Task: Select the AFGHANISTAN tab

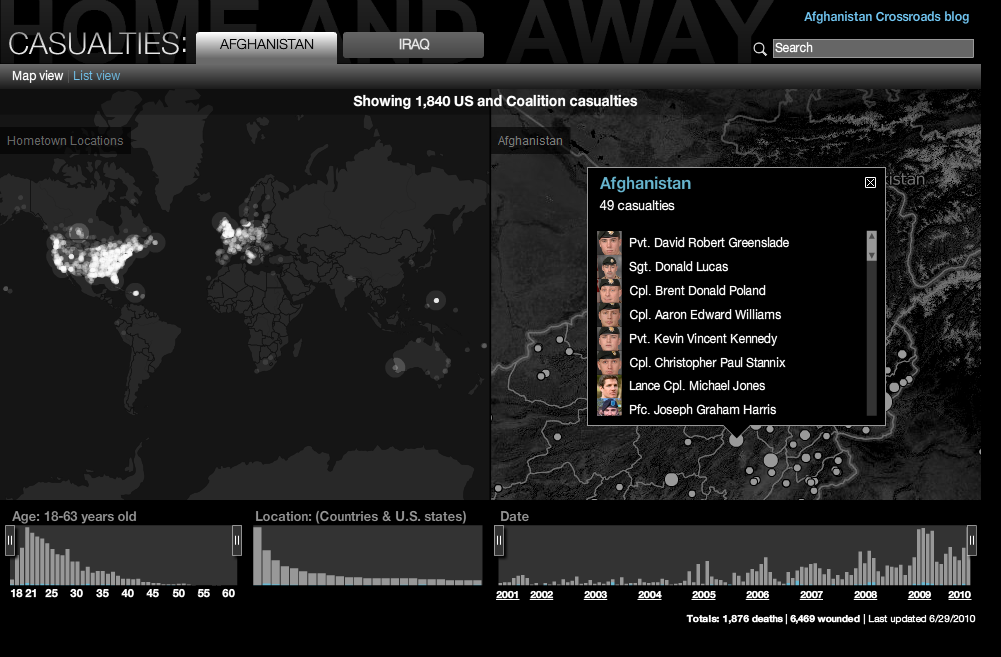Action: [x=266, y=45]
